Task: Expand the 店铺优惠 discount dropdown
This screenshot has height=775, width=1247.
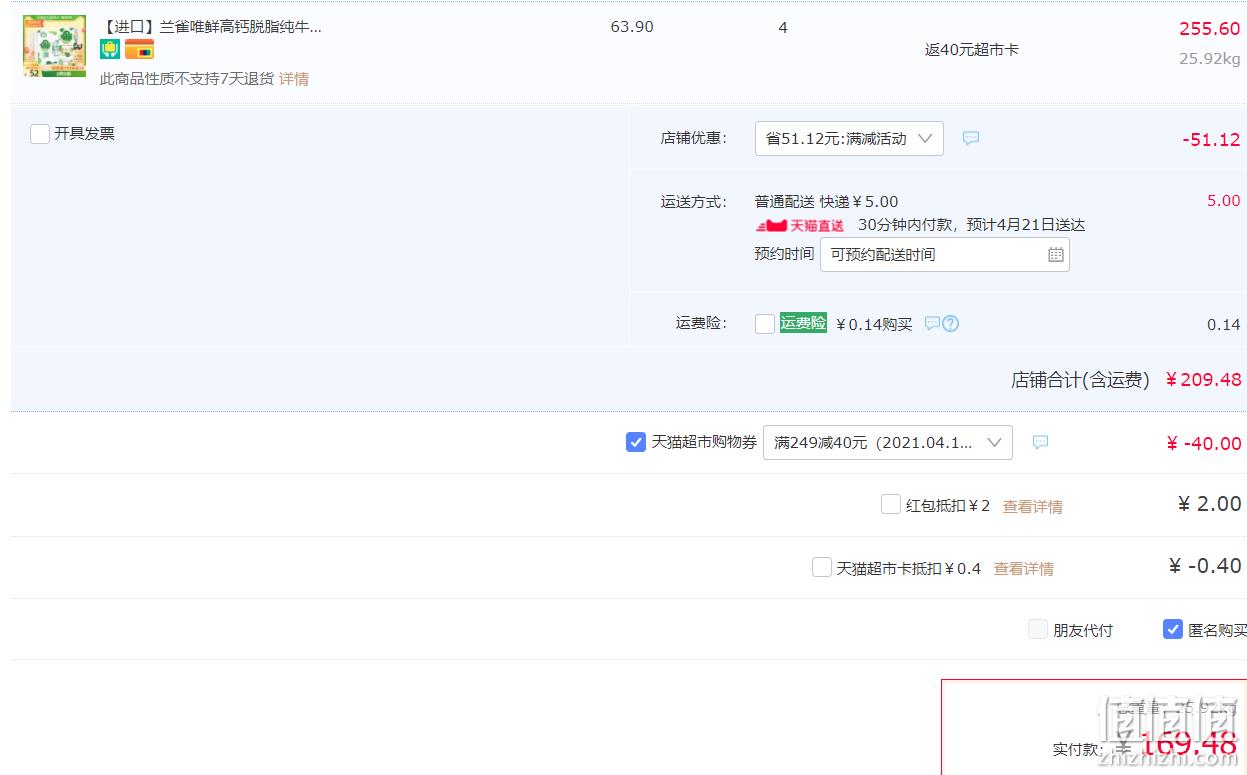Action: pos(849,139)
